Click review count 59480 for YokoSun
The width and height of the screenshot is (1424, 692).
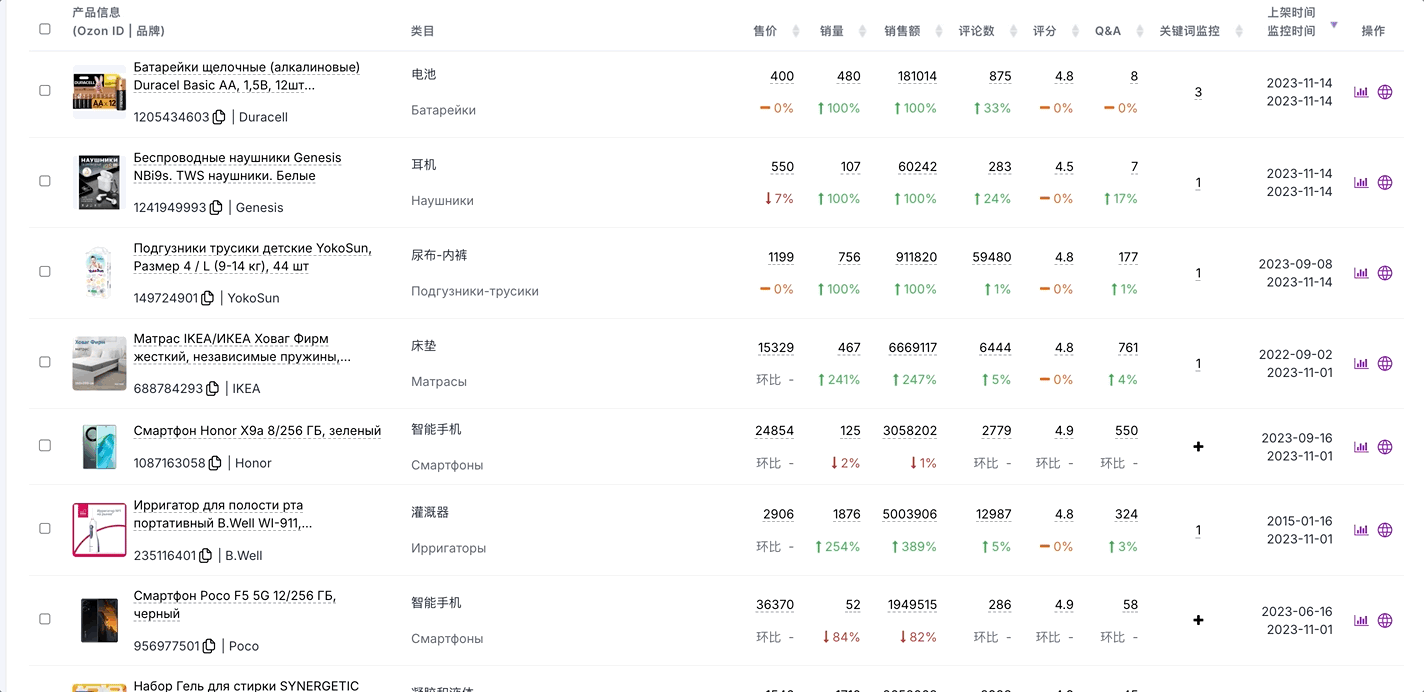click(x=991, y=257)
